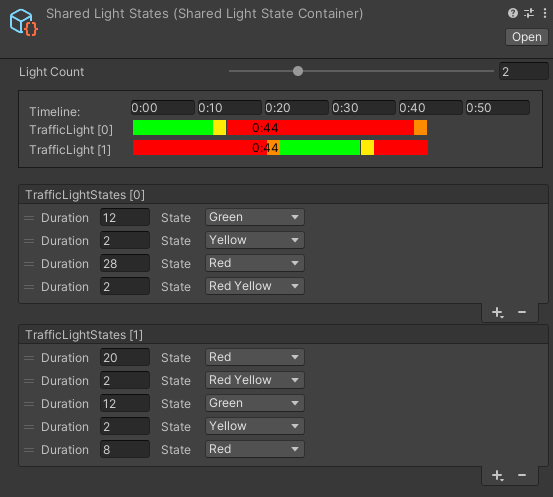Edit the Duration 28 field
This screenshot has width=553, height=497.
pyautogui.click(x=125, y=263)
